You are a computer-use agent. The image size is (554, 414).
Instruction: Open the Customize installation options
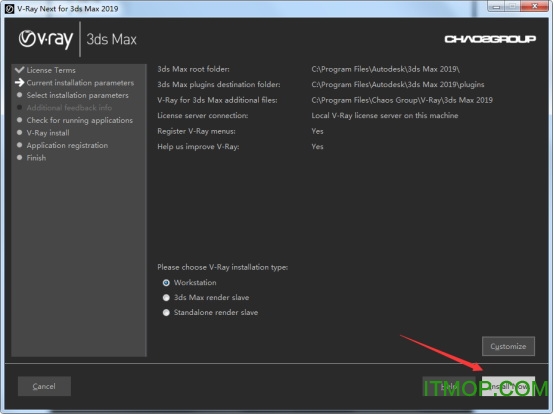point(508,346)
